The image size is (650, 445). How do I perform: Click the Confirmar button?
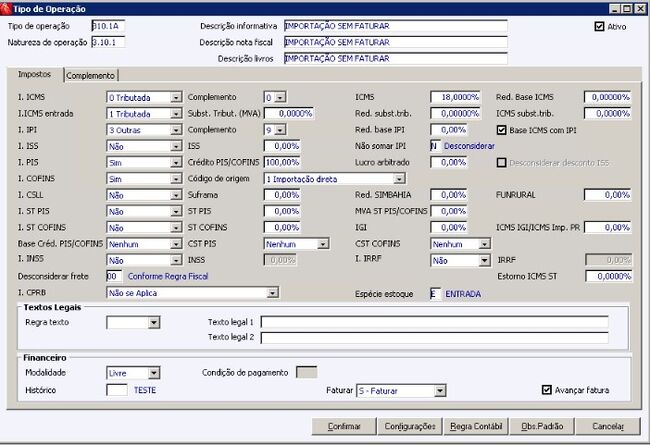pyautogui.click(x=344, y=426)
